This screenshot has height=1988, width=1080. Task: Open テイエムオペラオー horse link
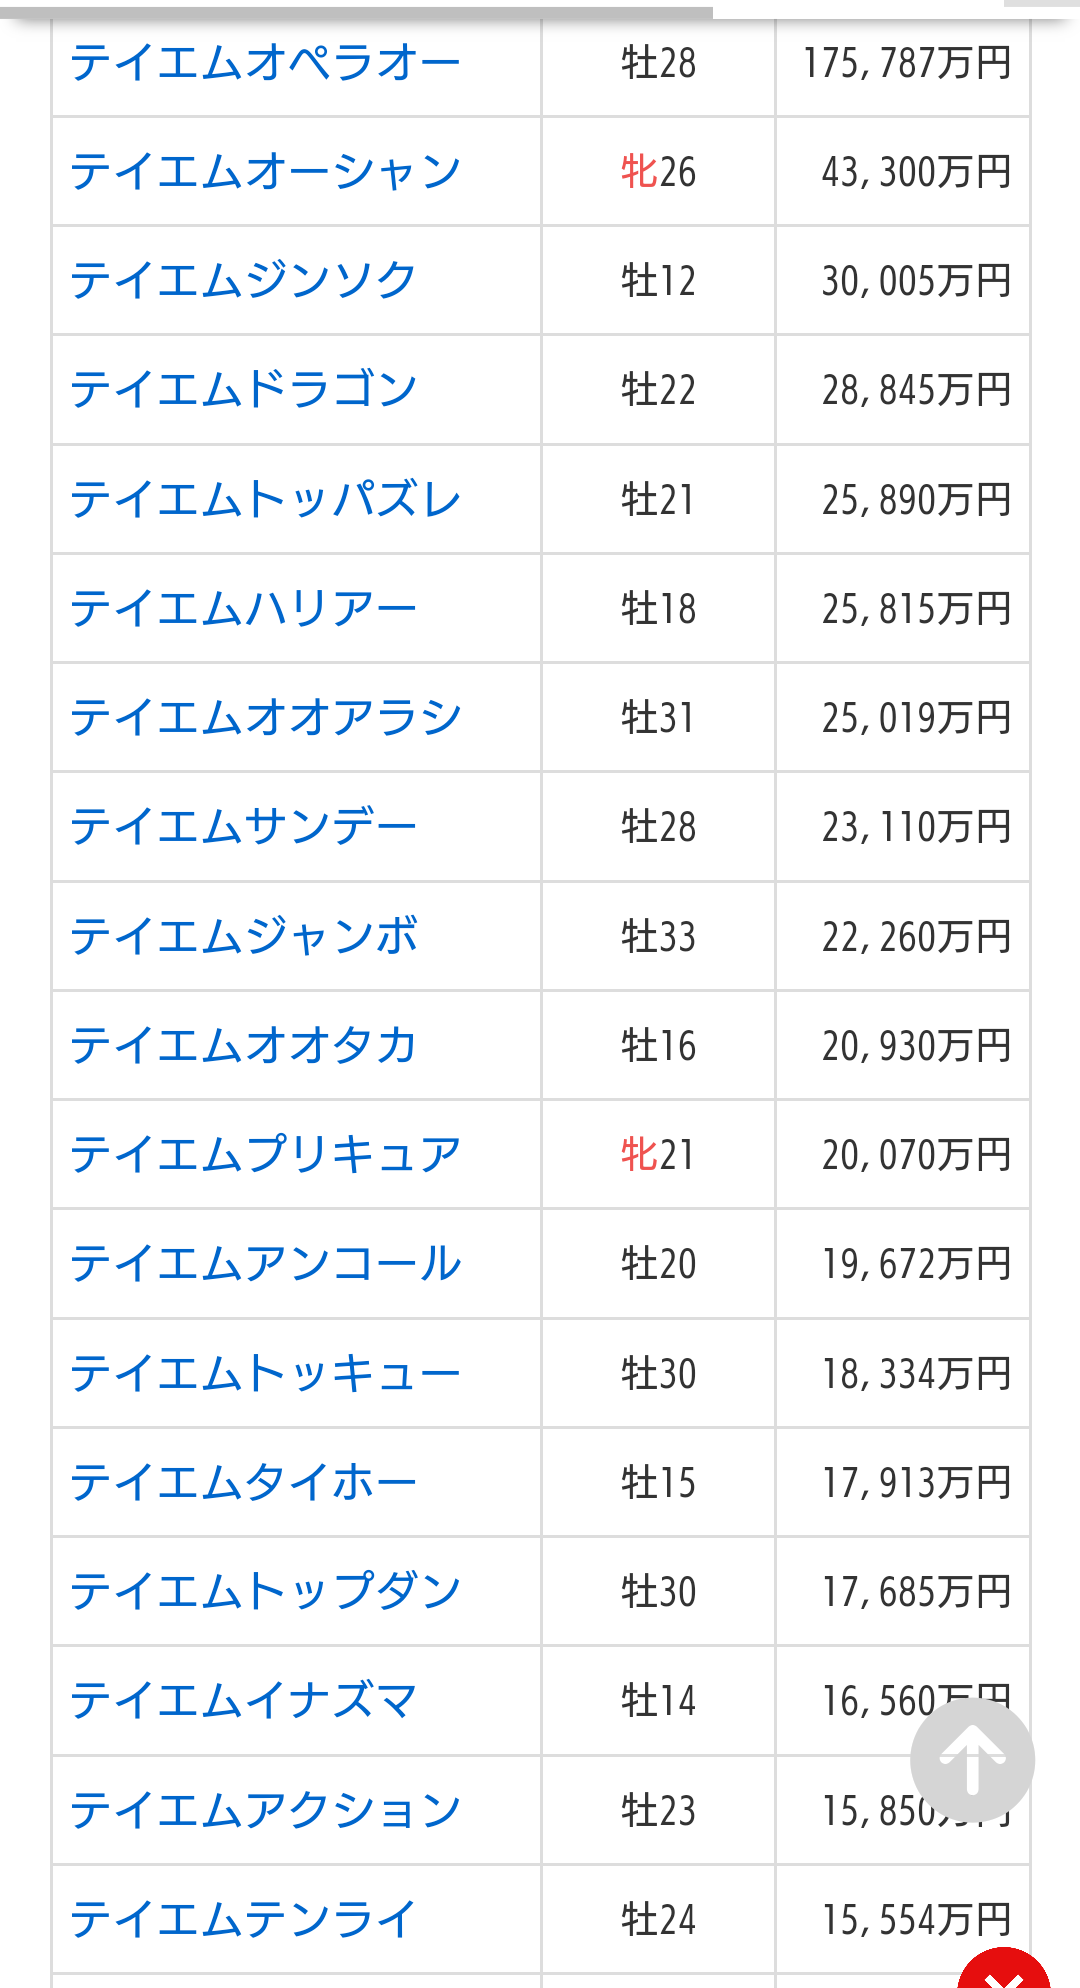click(x=265, y=63)
